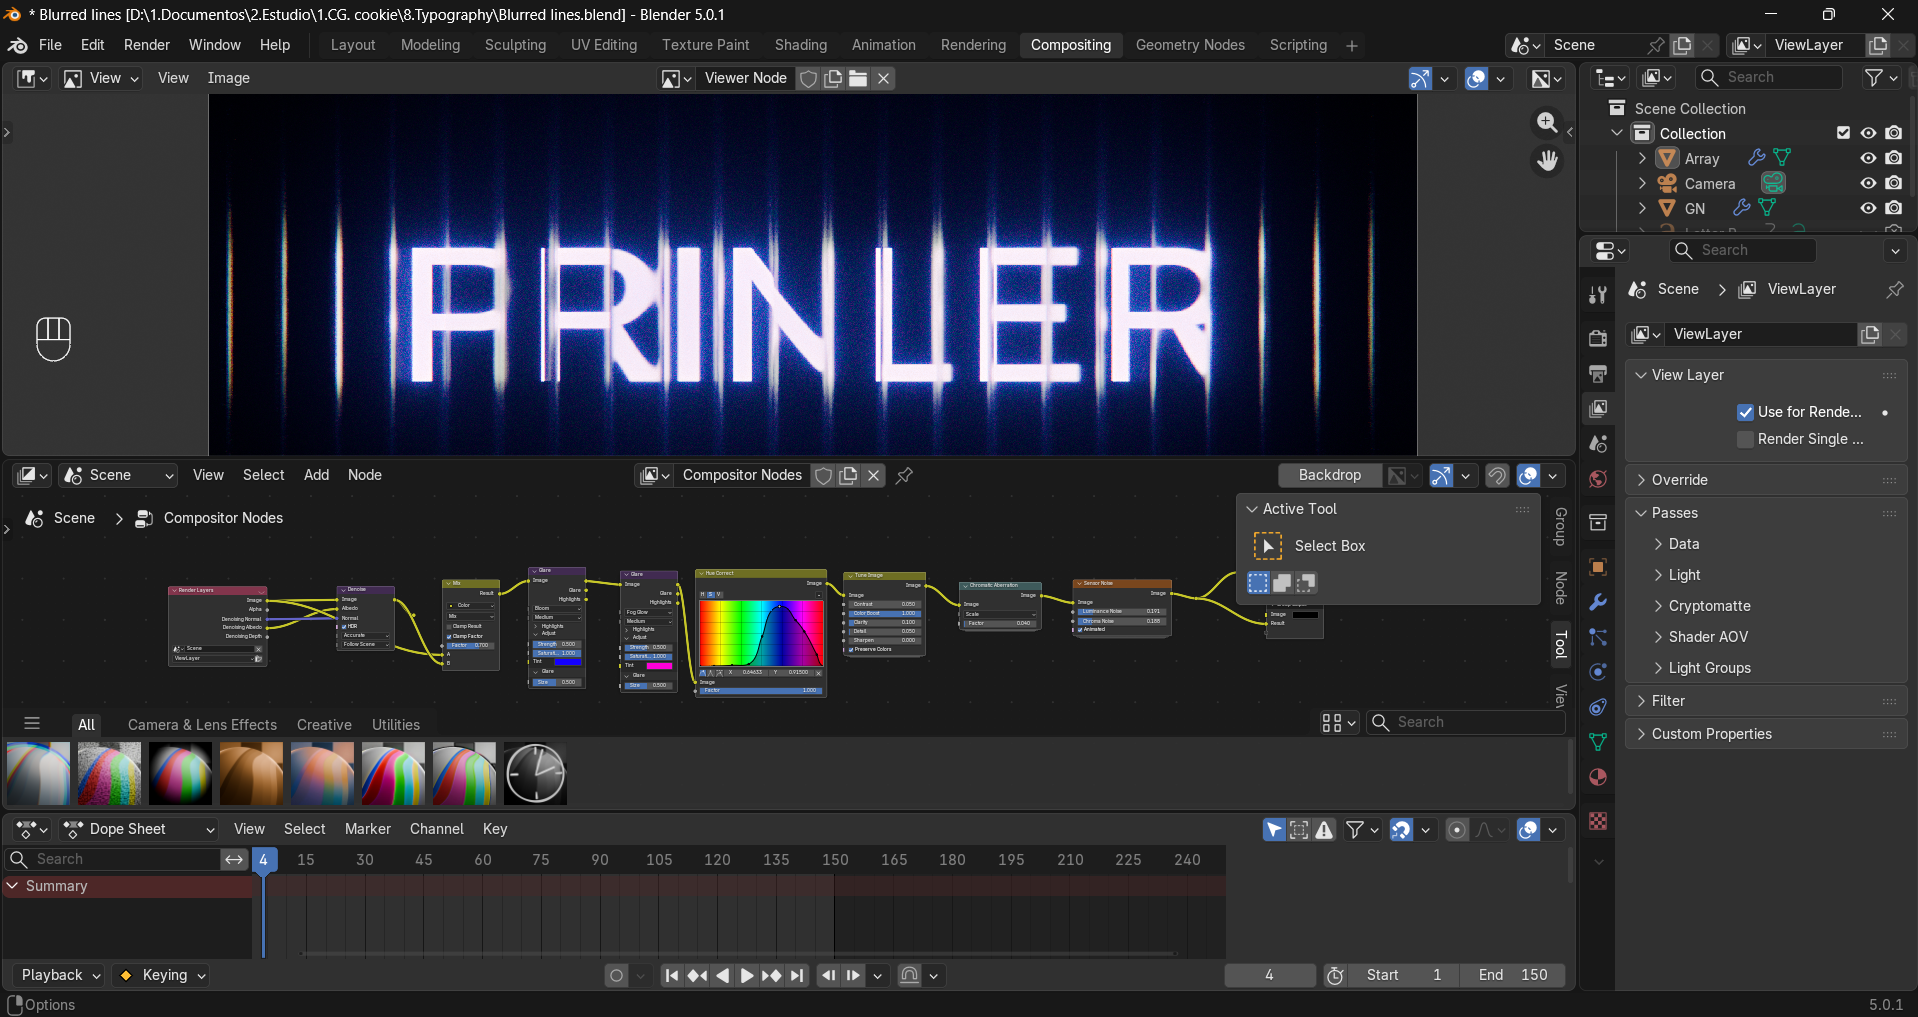Toggle the Backdrop button
The height and width of the screenshot is (1017, 1918).
(x=1329, y=475)
